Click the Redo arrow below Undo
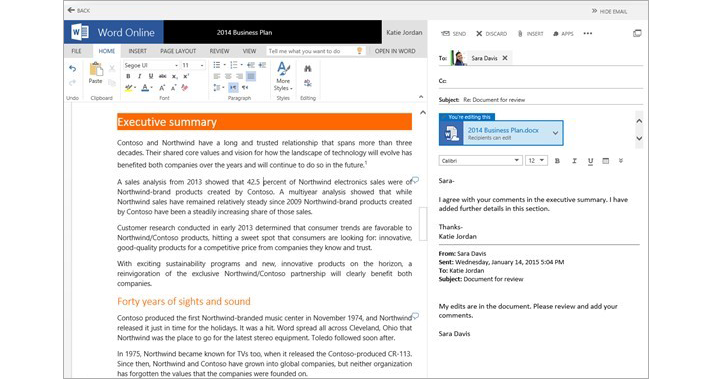The height and width of the screenshot is (379, 713). click(x=72, y=82)
